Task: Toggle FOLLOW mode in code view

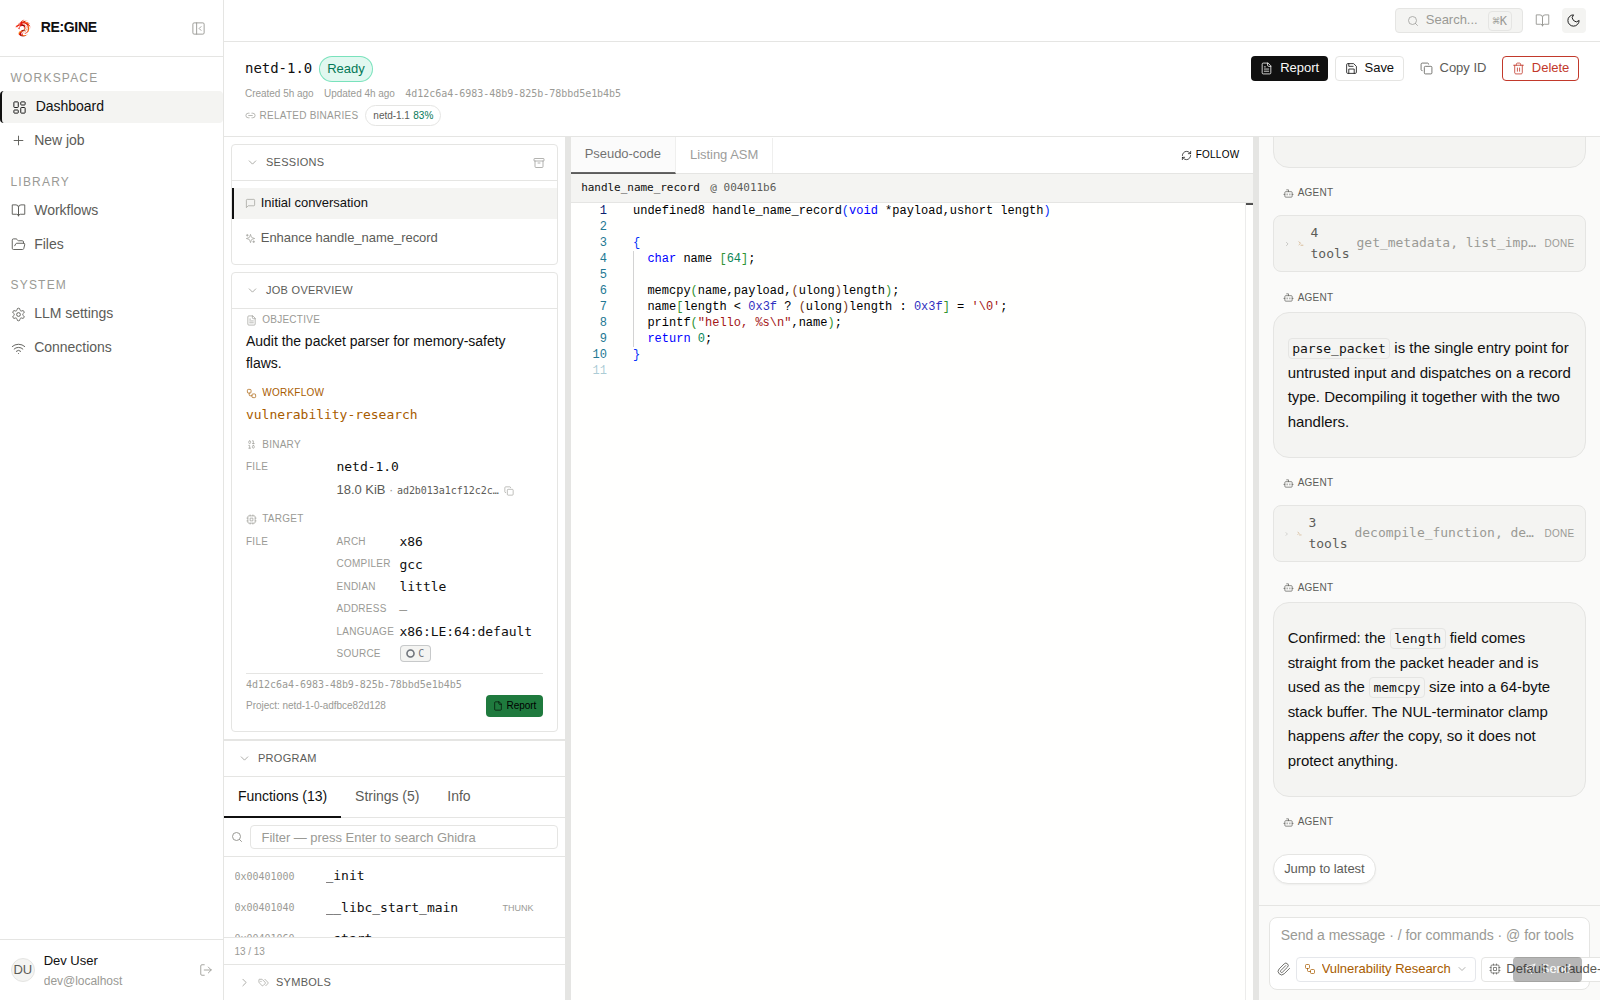Action: tap(1210, 154)
